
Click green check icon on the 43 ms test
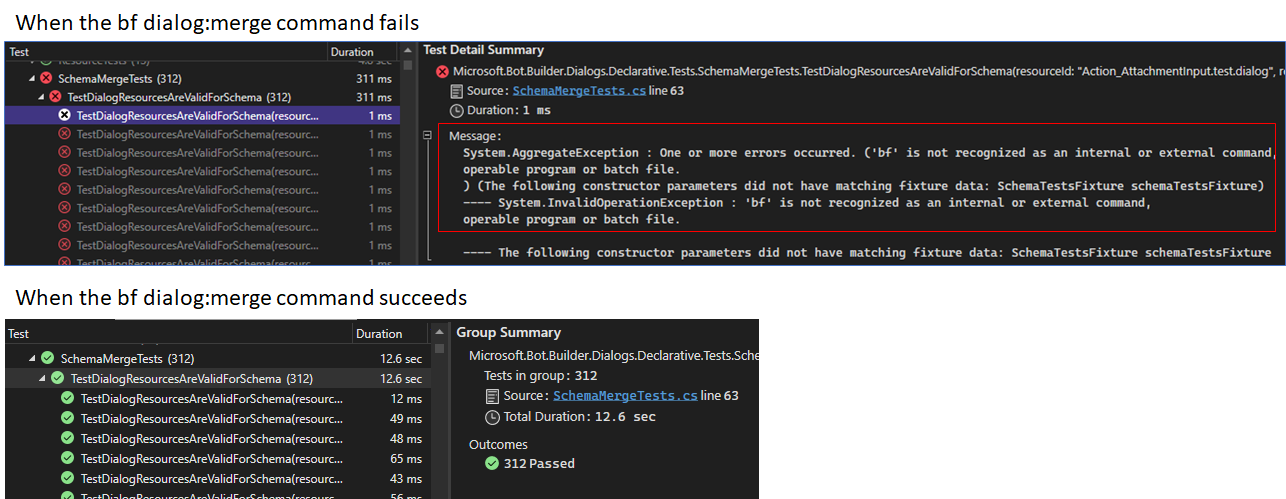[68, 478]
